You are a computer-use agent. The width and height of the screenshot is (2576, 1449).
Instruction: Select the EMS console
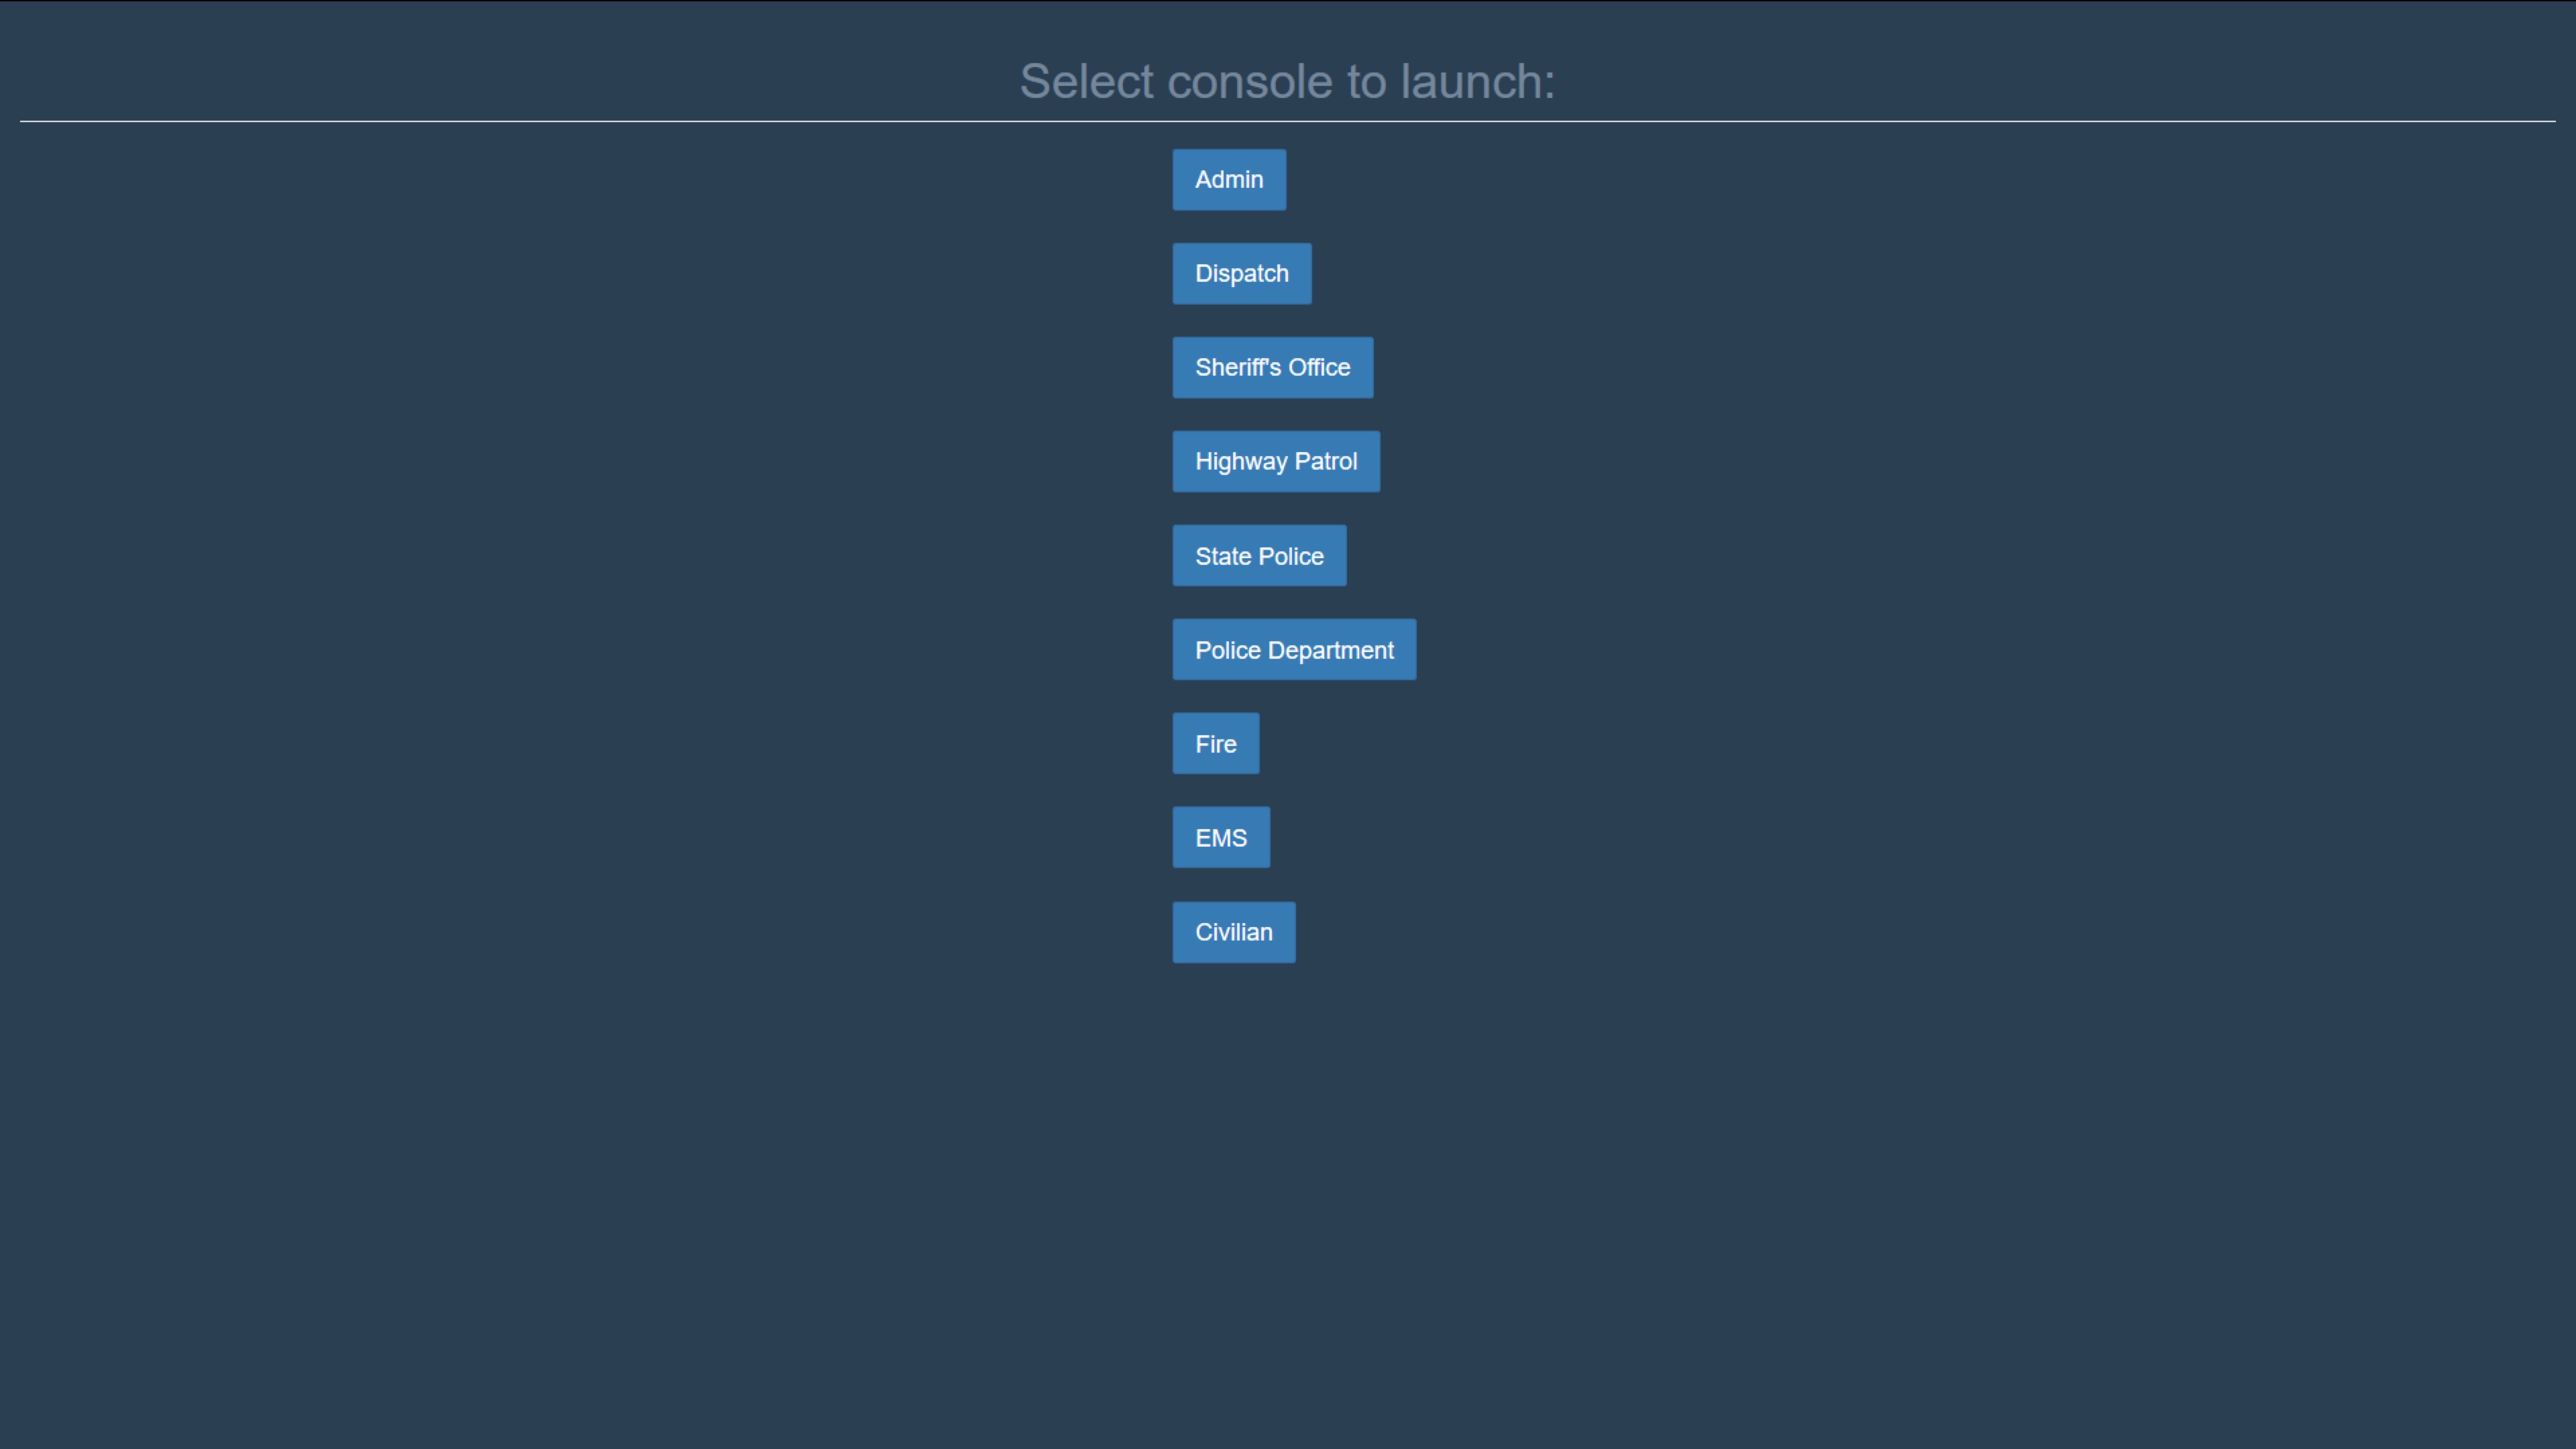tap(1221, 838)
